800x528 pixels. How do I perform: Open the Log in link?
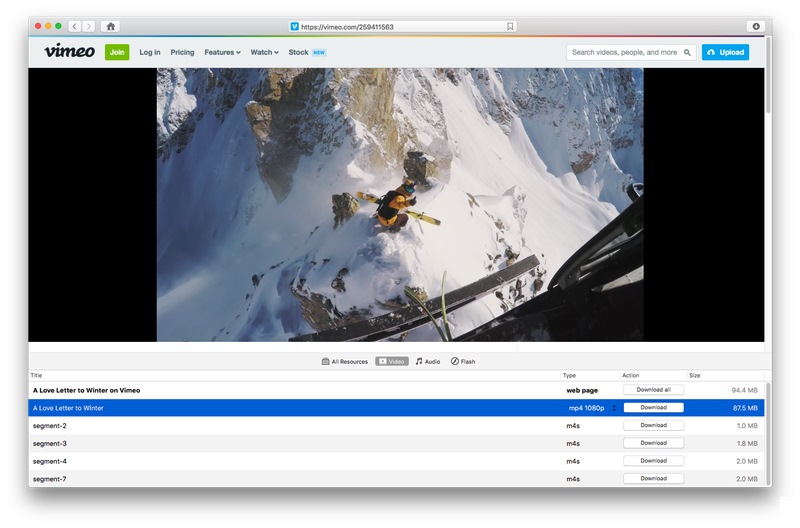(149, 52)
